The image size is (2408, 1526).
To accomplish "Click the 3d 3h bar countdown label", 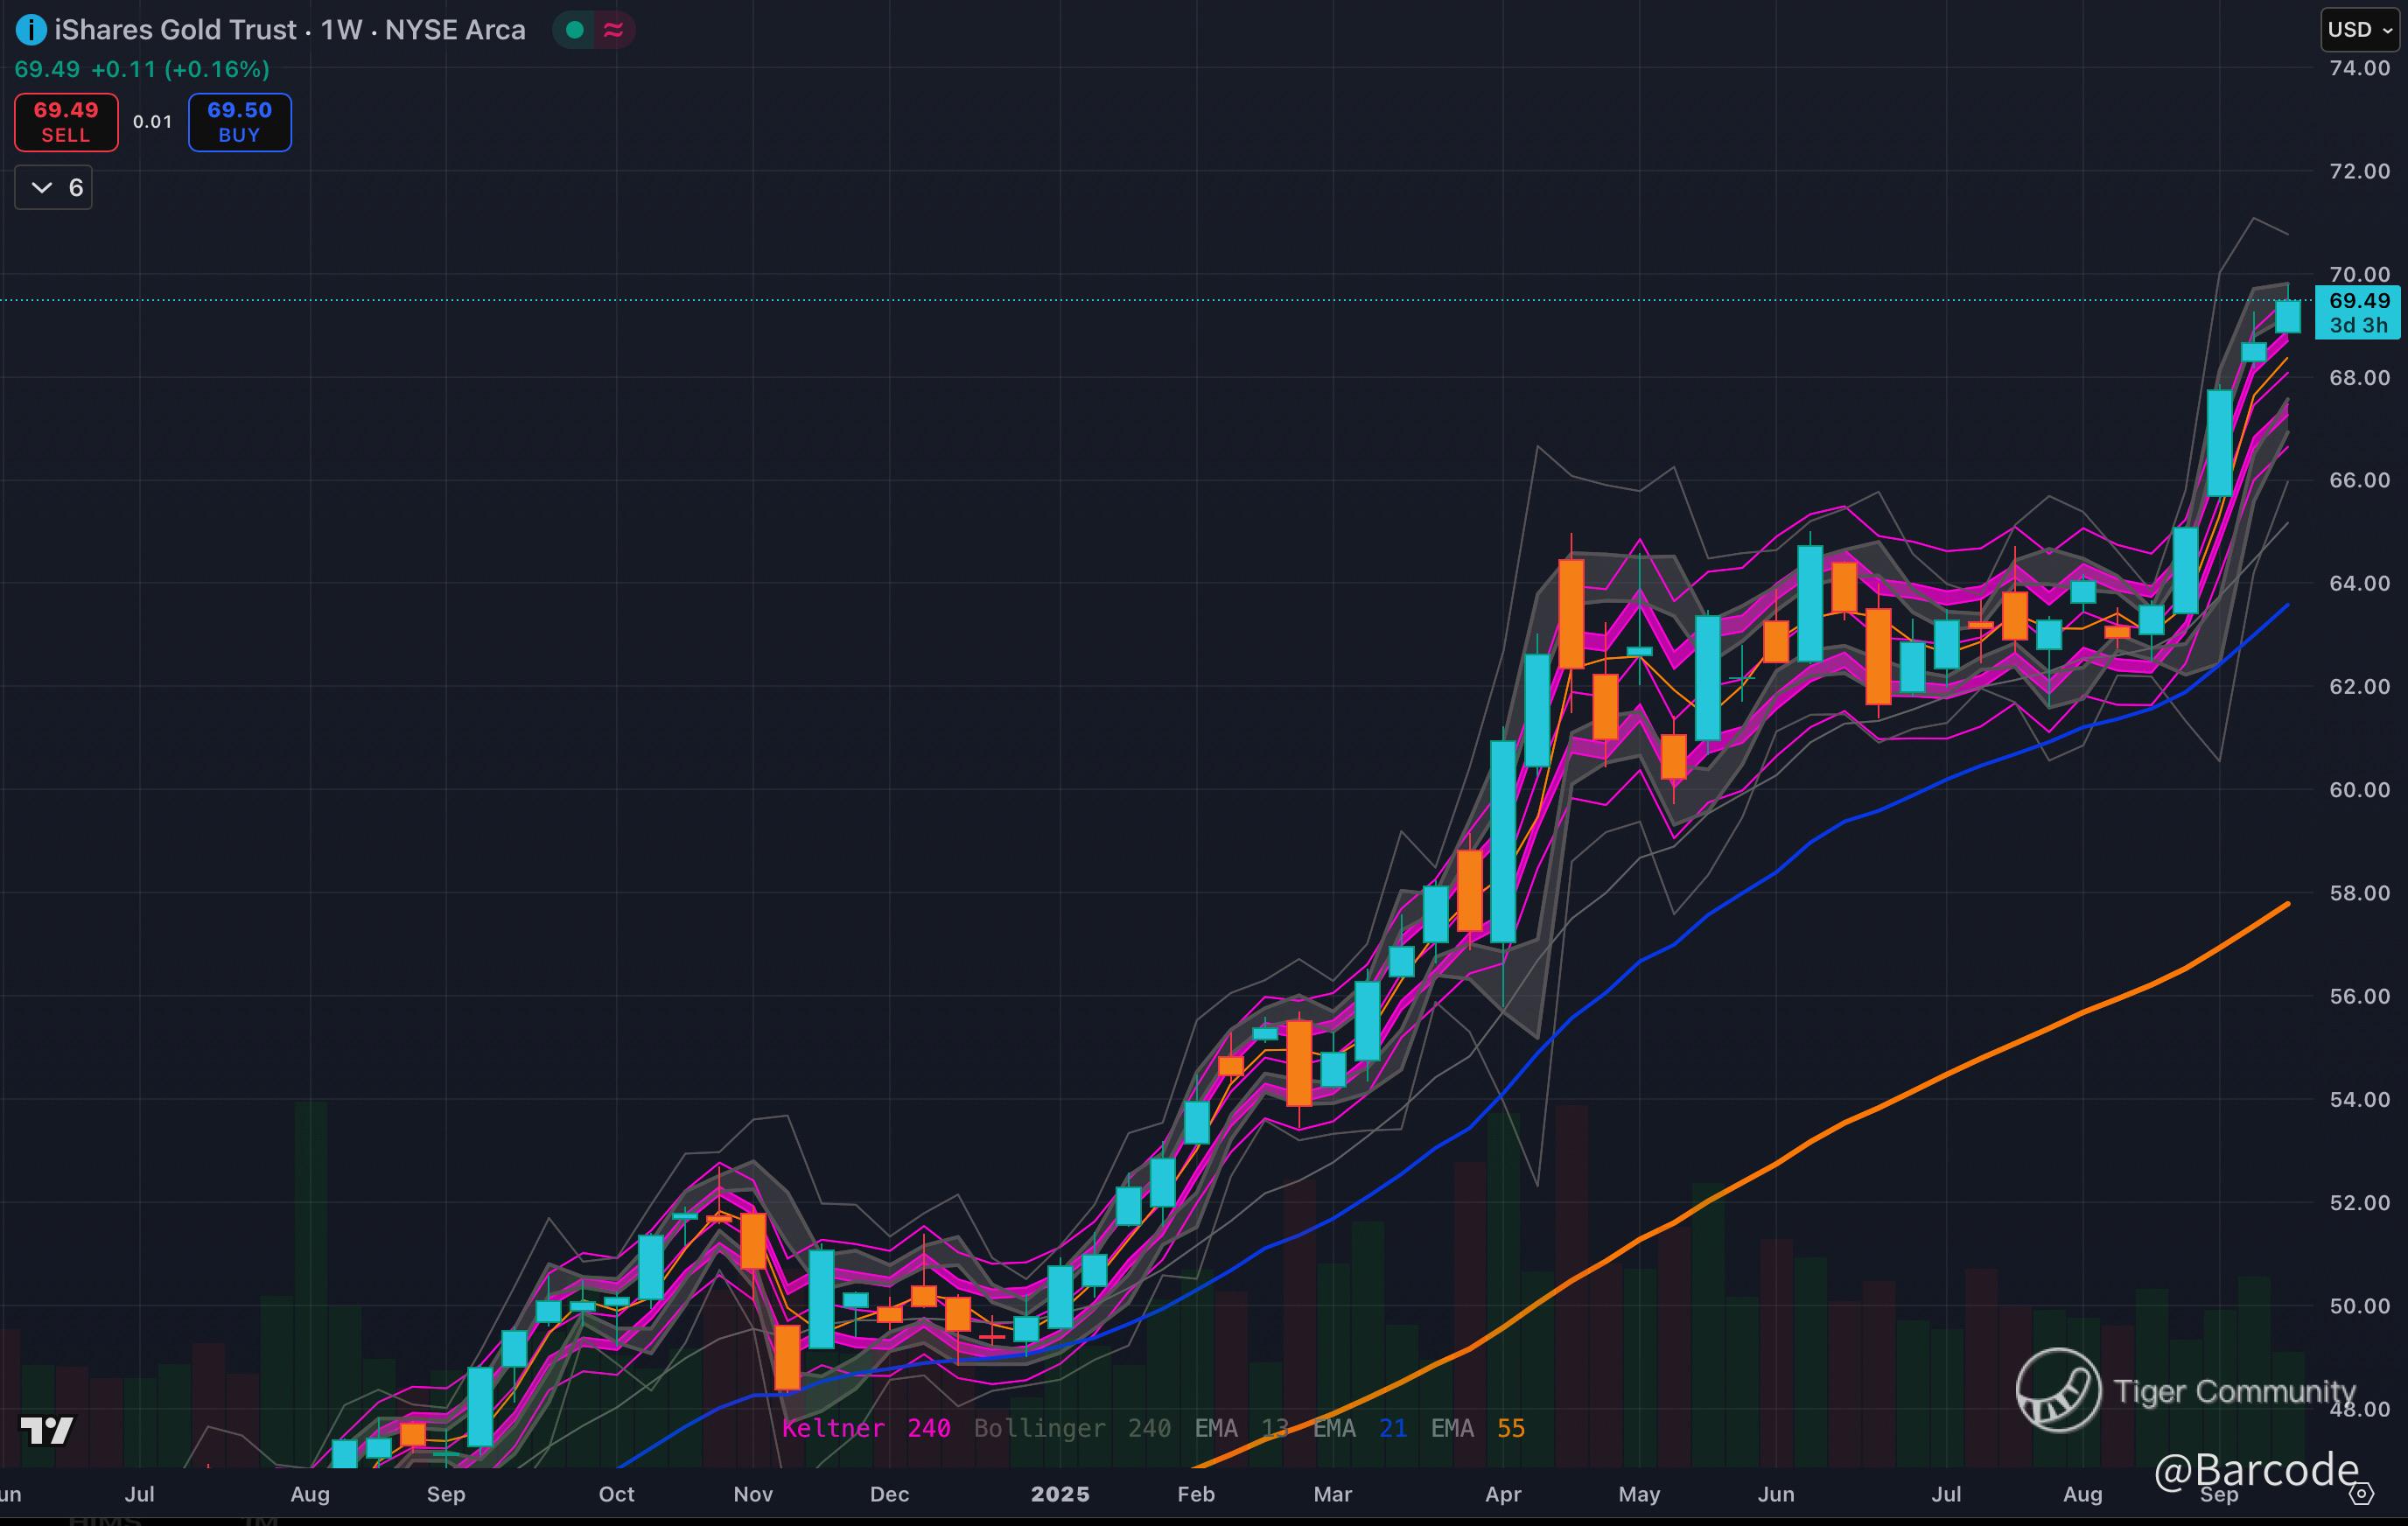I will tap(2358, 325).
